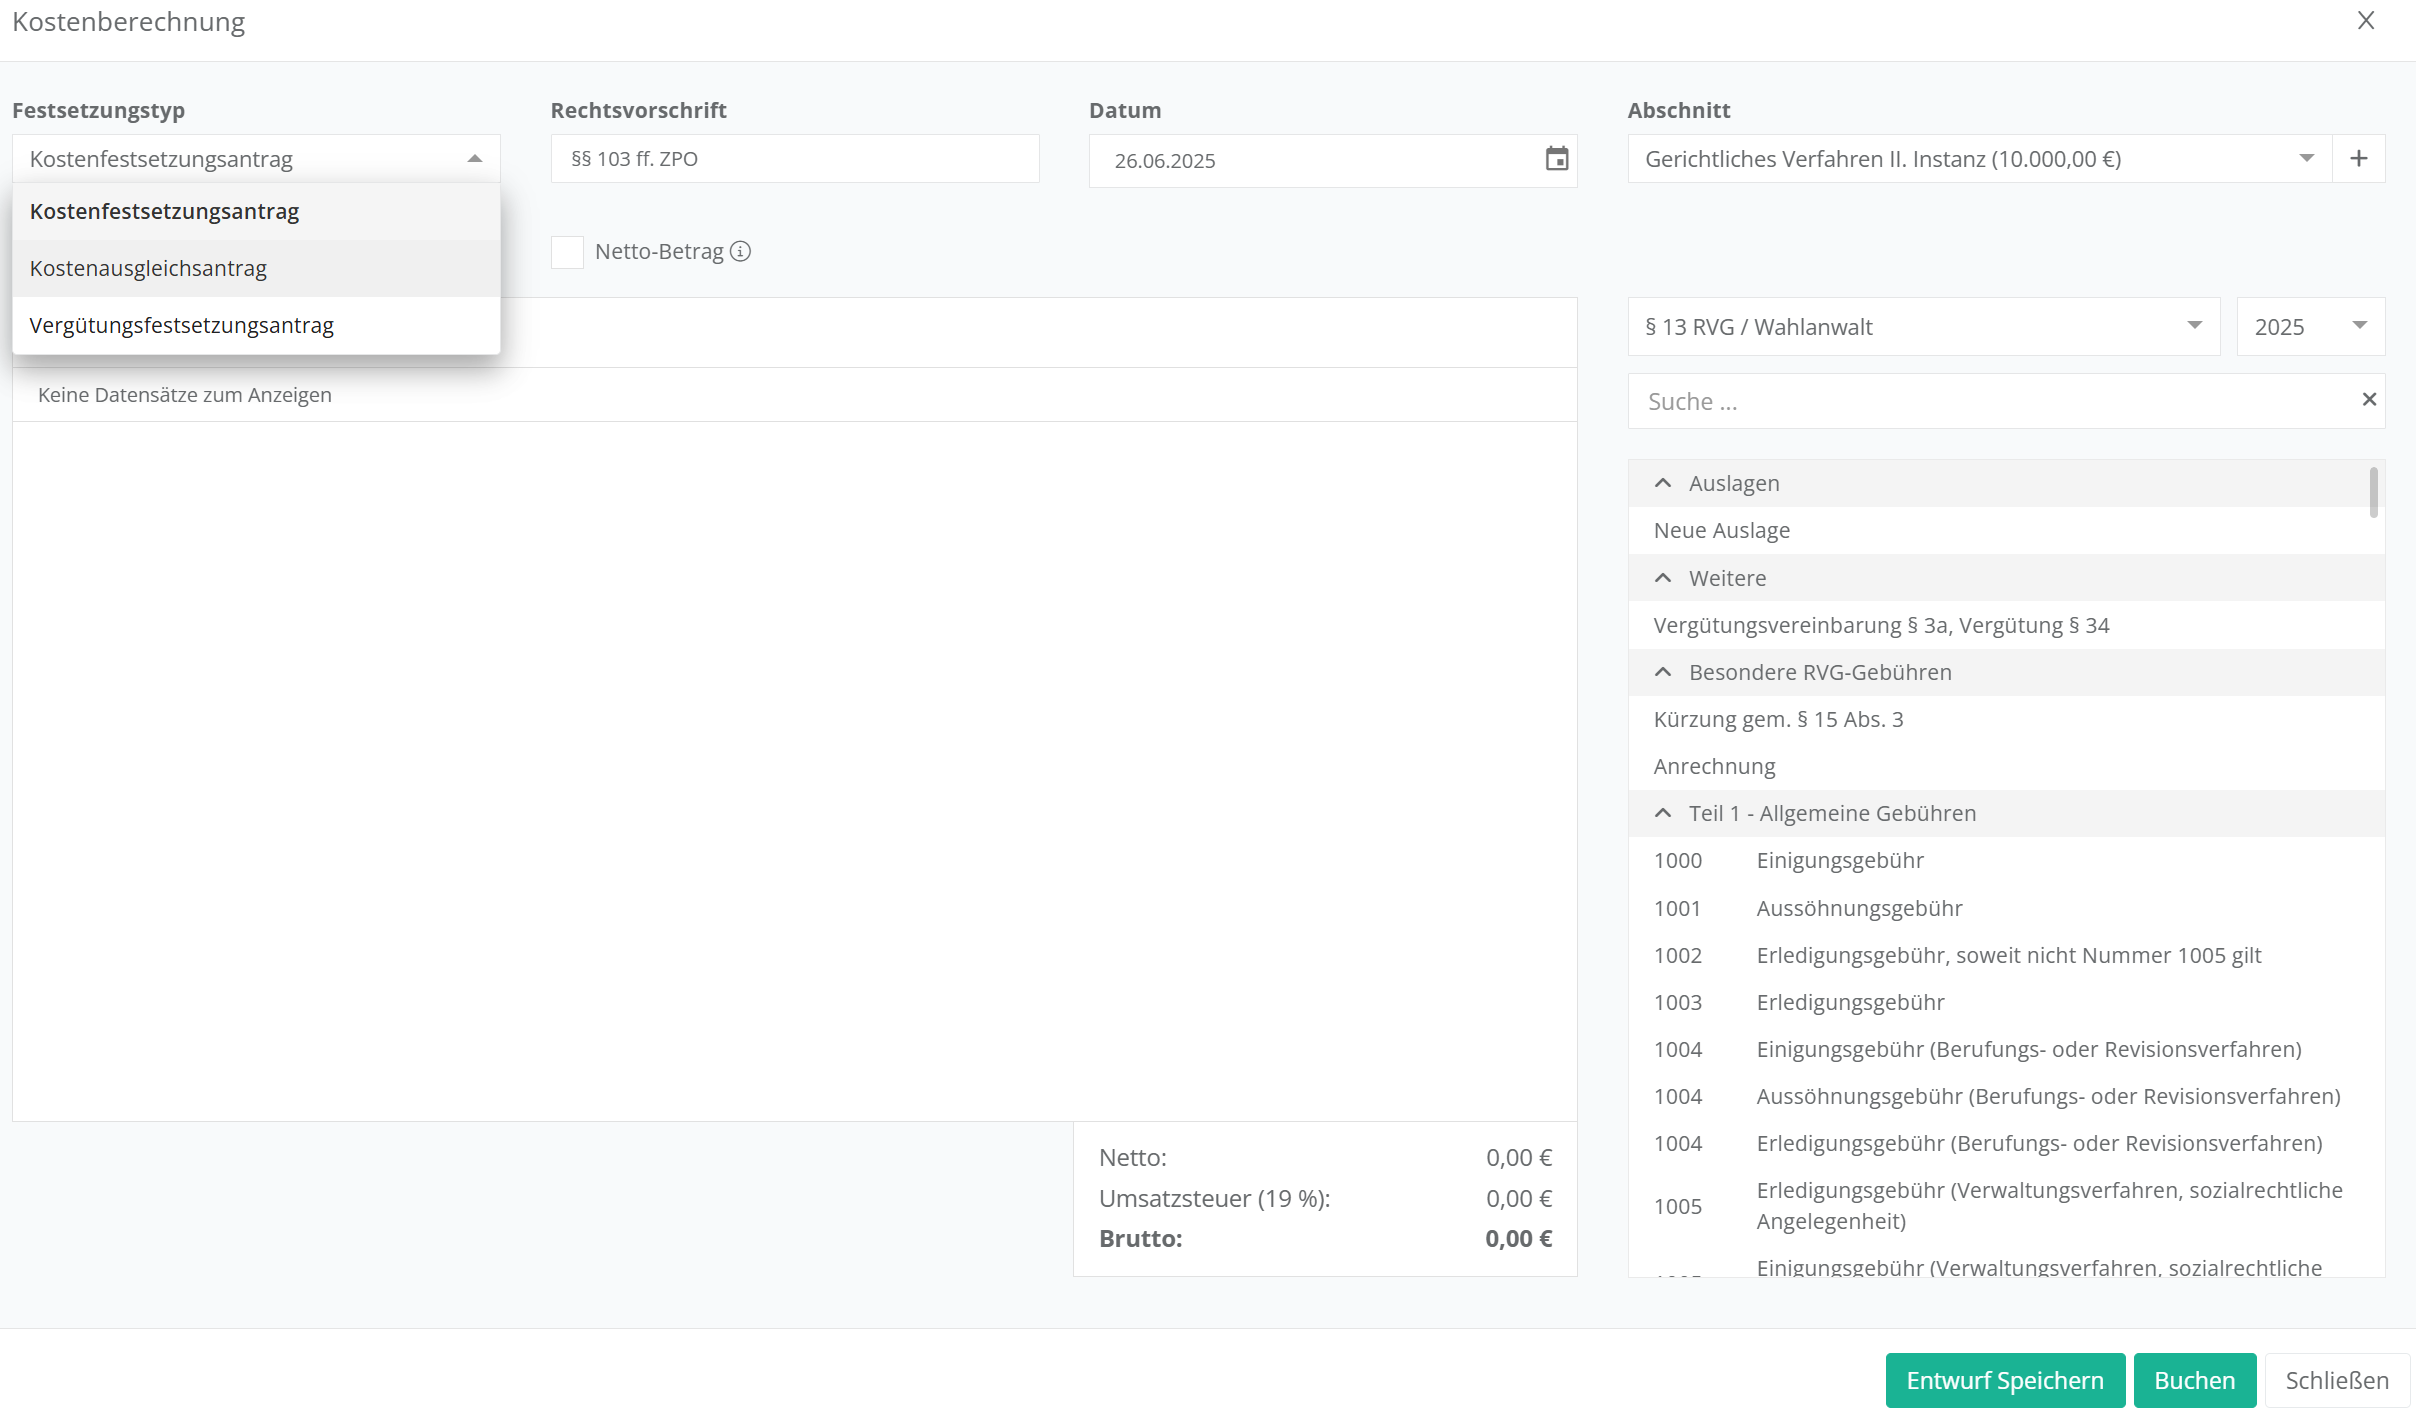Click the Entwurf Speichern button
The image size is (2416, 1411).
2004,1380
